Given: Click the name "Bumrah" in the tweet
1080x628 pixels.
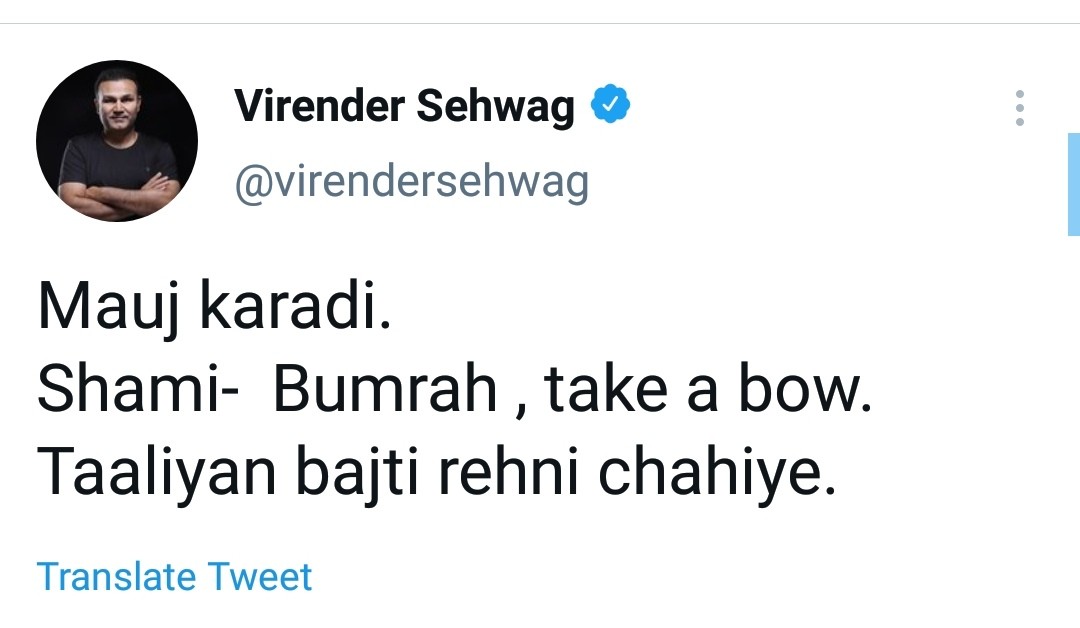Looking at the screenshot, I should tap(385, 393).
